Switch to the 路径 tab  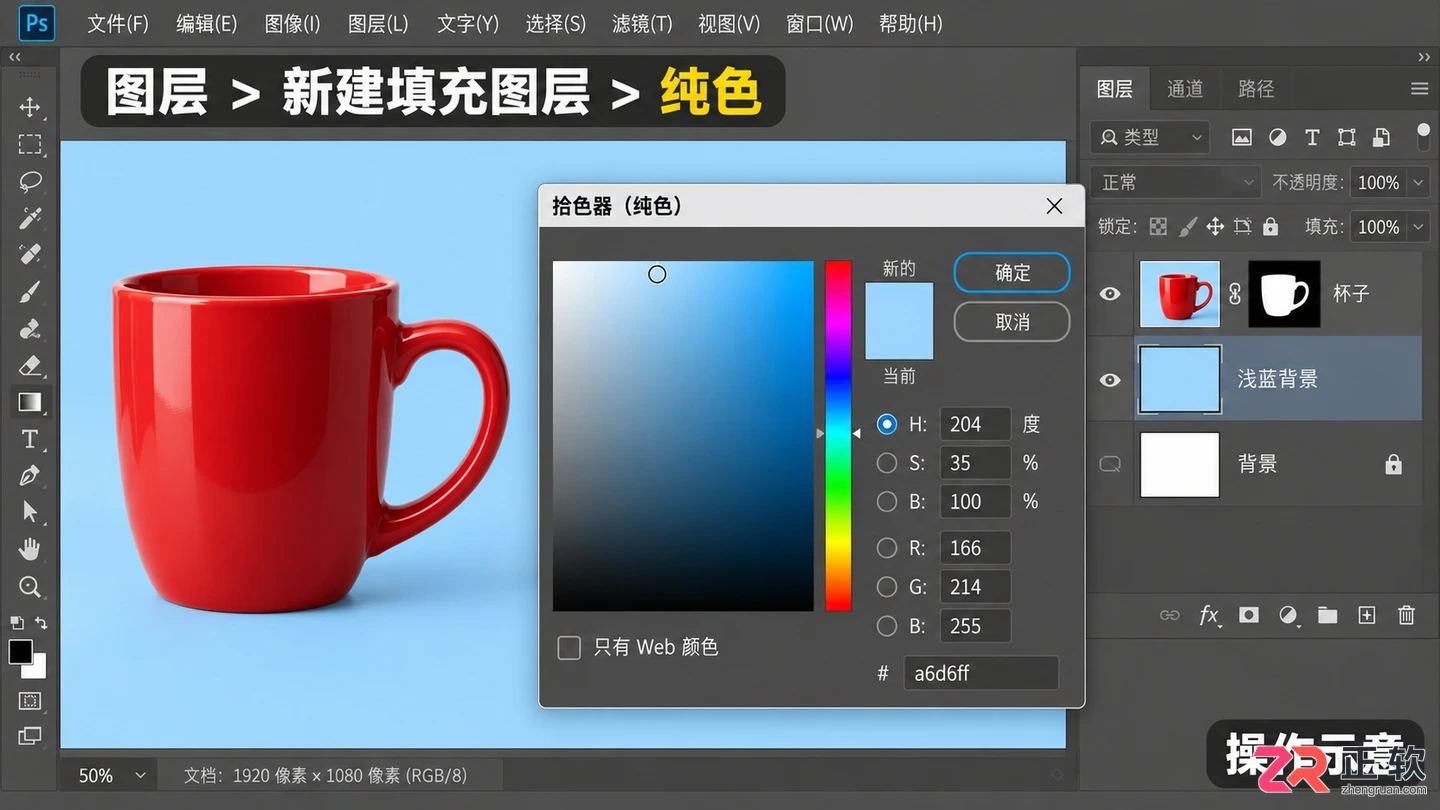tap(1256, 89)
